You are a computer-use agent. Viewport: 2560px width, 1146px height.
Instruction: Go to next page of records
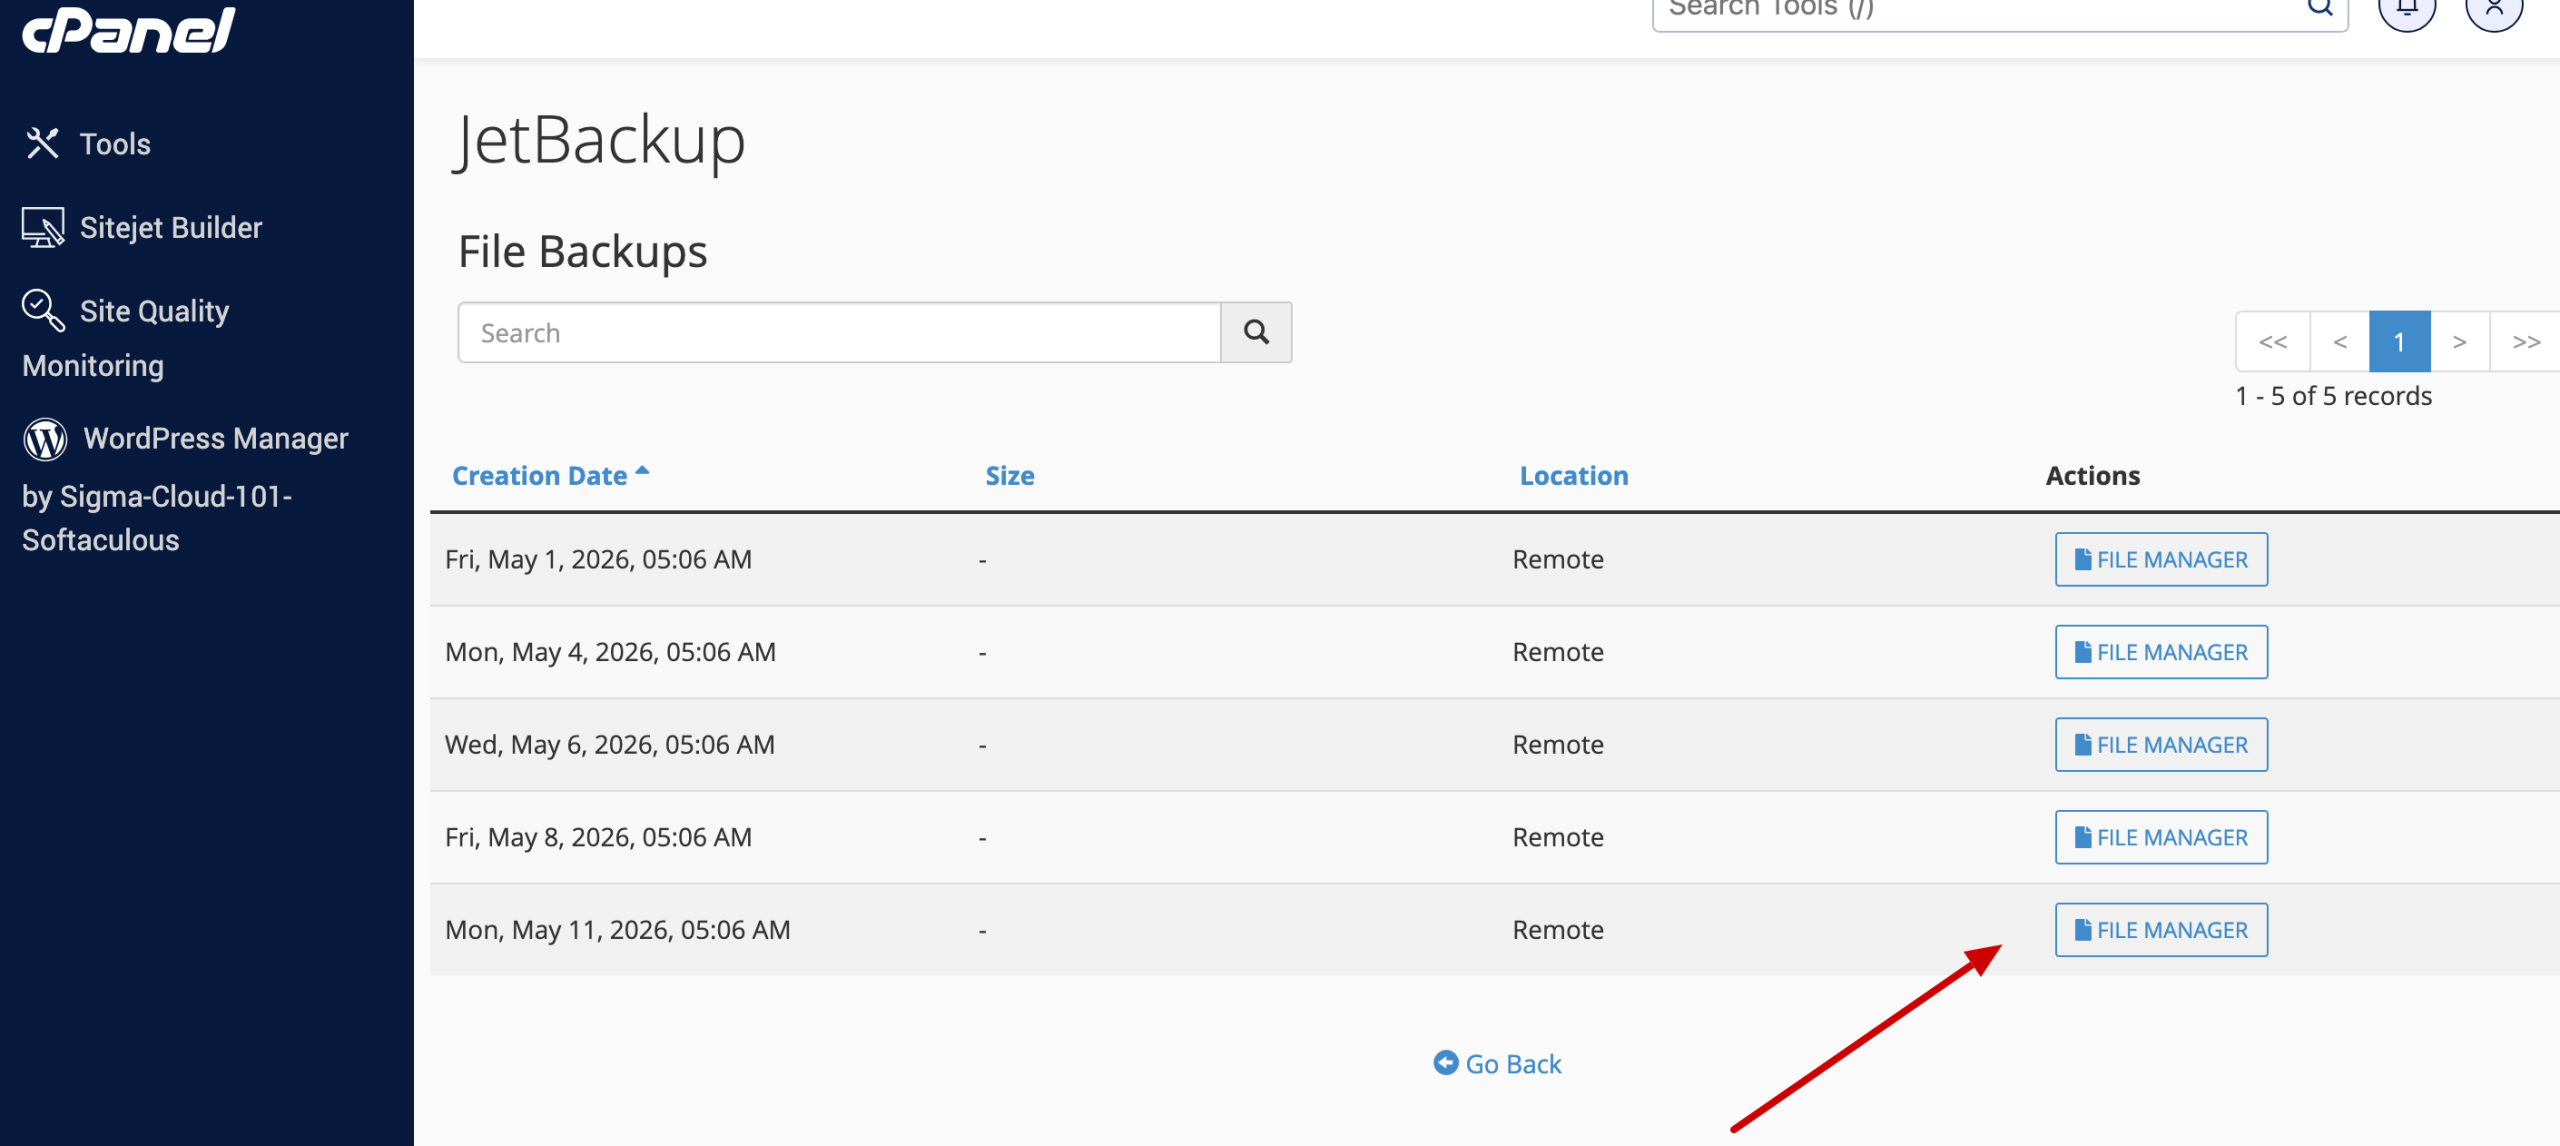click(x=2460, y=342)
